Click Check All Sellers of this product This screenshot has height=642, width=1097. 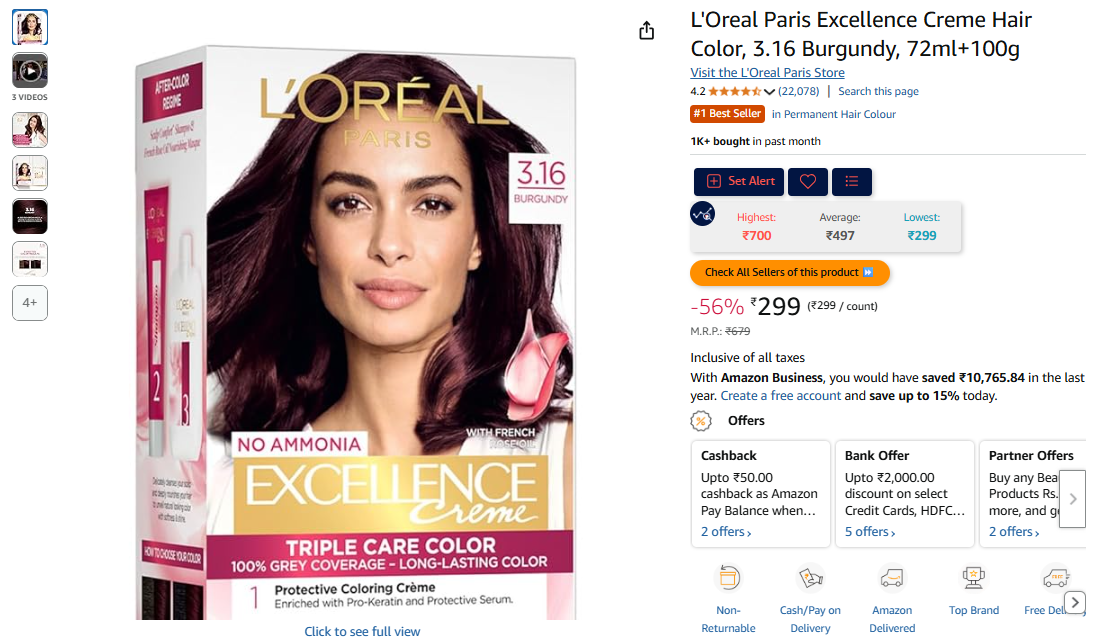(x=789, y=273)
